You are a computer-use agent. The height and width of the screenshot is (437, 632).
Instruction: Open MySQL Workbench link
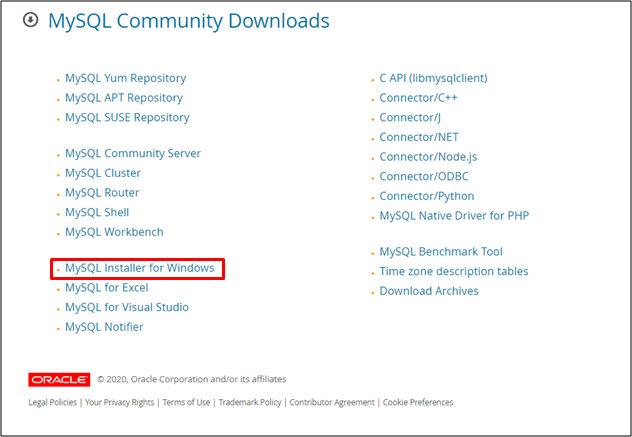coord(114,233)
